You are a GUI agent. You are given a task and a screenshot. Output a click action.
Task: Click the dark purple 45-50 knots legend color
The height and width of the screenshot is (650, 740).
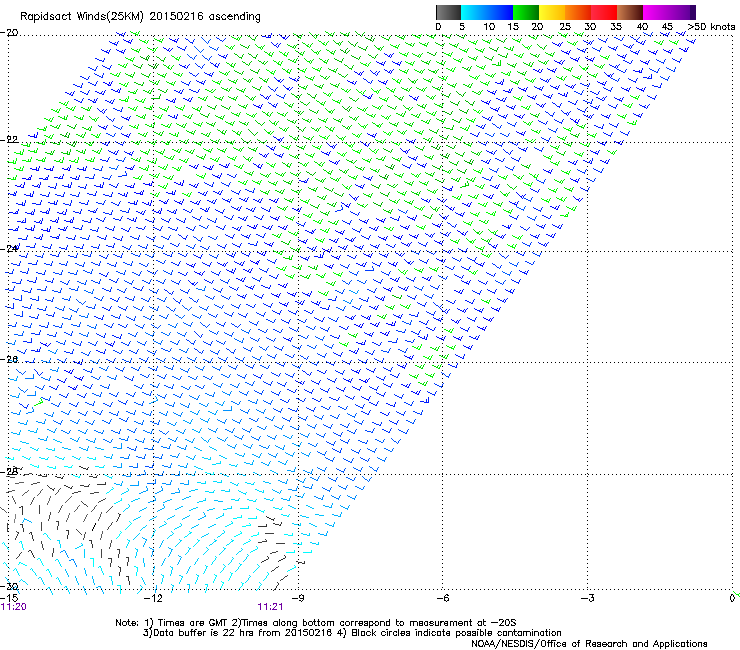[x=682, y=12]
